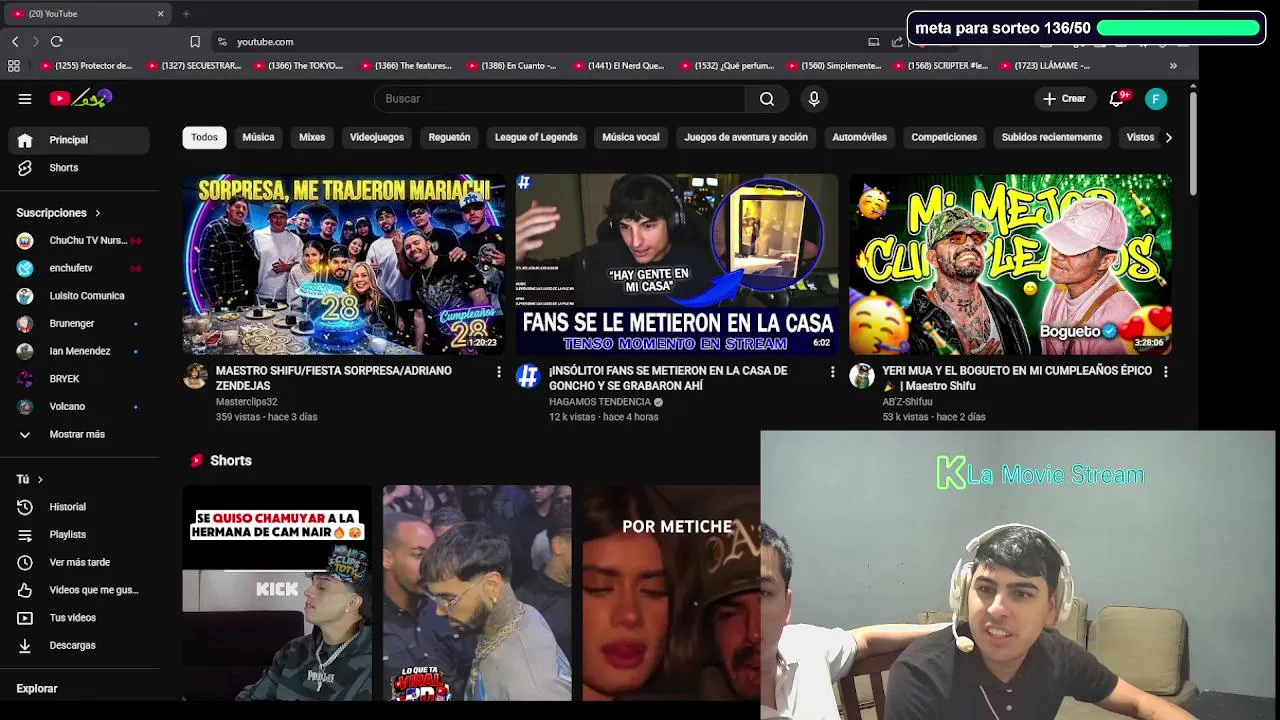Select the Competiciones chip

pos(944,137)
